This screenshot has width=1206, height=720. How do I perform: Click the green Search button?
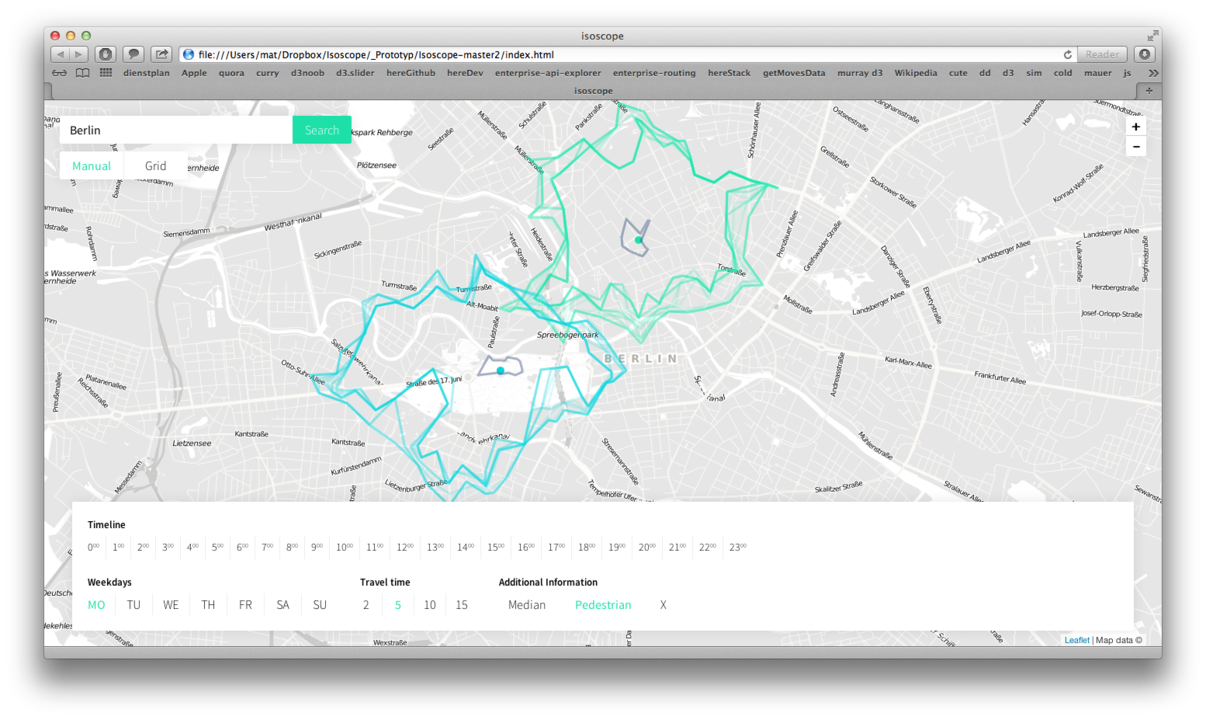tap(322, 130)
